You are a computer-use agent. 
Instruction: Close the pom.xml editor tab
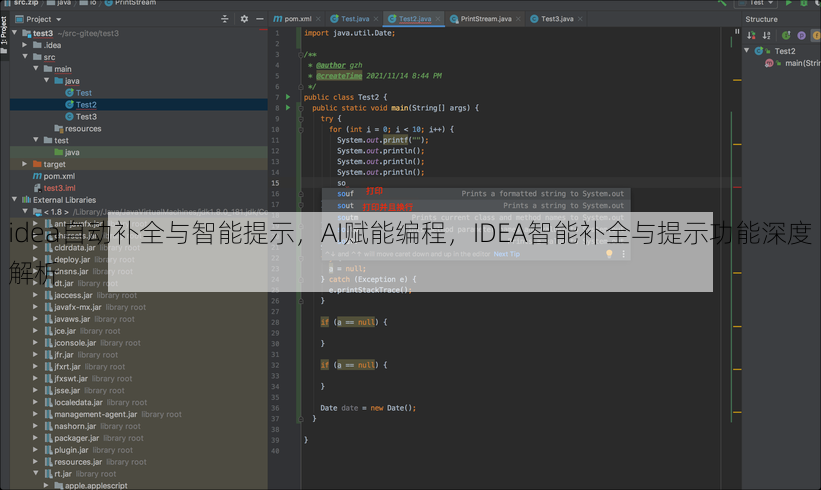pyautogui.click(x=318, y=19)
